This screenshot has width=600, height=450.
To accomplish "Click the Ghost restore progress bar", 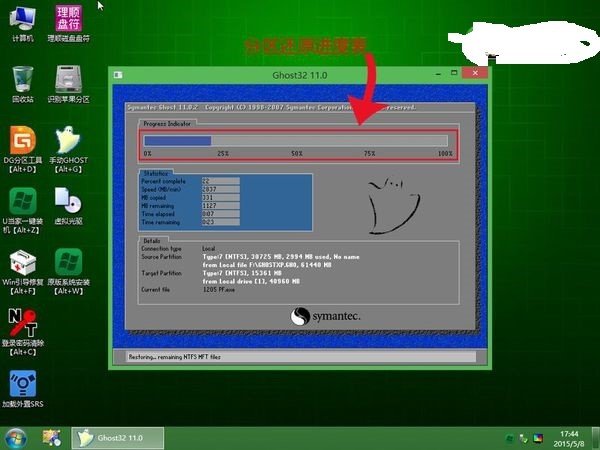I will coord(298,141).
